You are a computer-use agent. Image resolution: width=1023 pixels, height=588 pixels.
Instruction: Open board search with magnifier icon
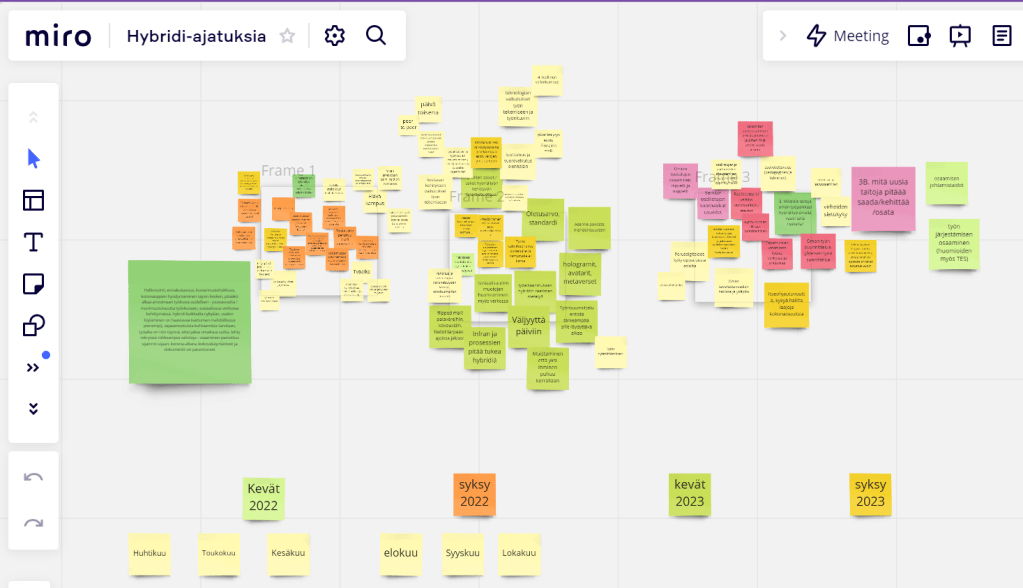coord(376,36)
